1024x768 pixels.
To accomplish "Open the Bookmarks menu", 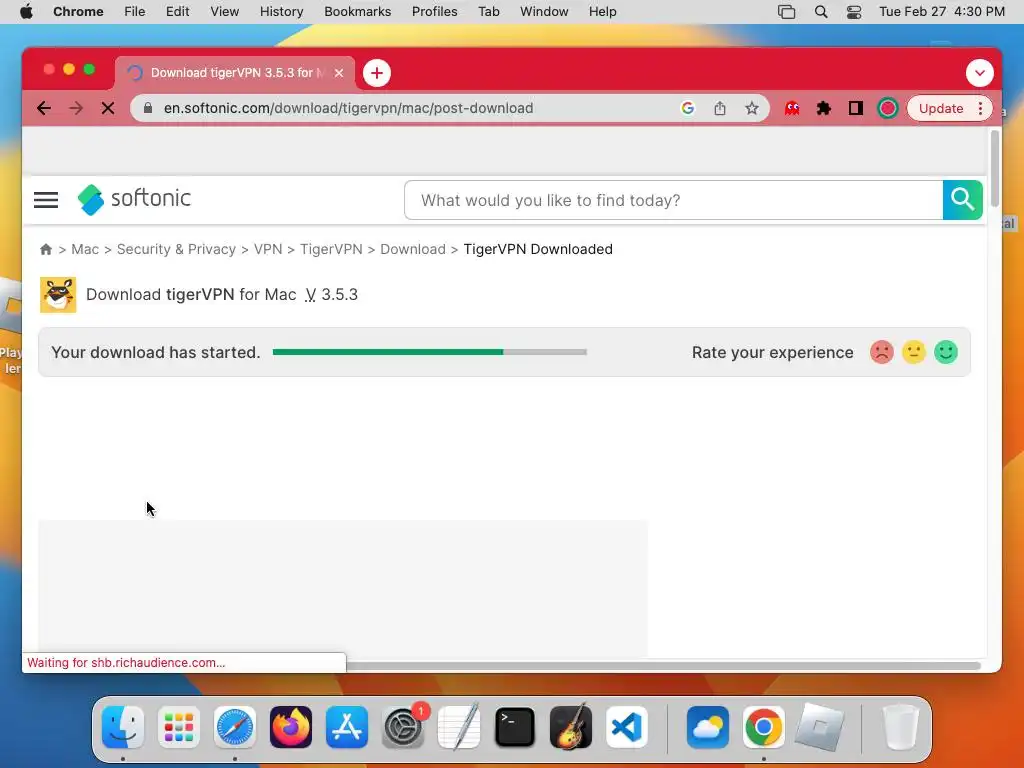I will coord(357,12).
